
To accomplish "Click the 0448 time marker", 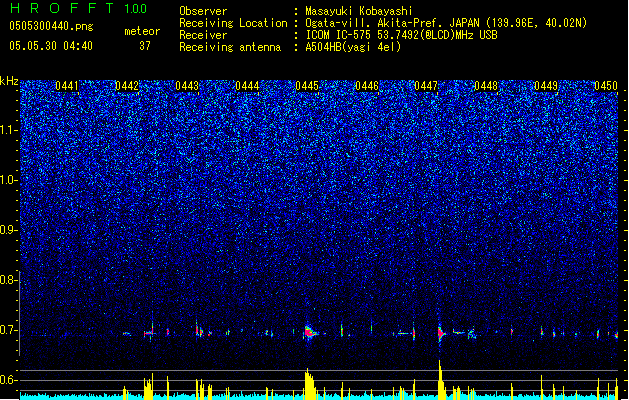I will tap(486, 86).
